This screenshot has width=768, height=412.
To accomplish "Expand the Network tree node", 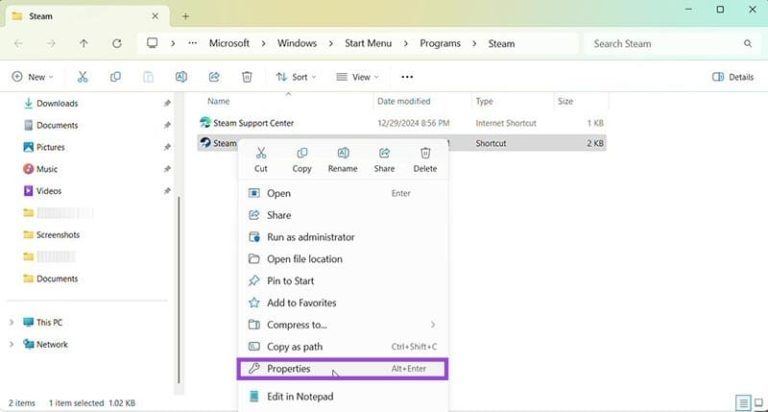I will click(12, 345).
